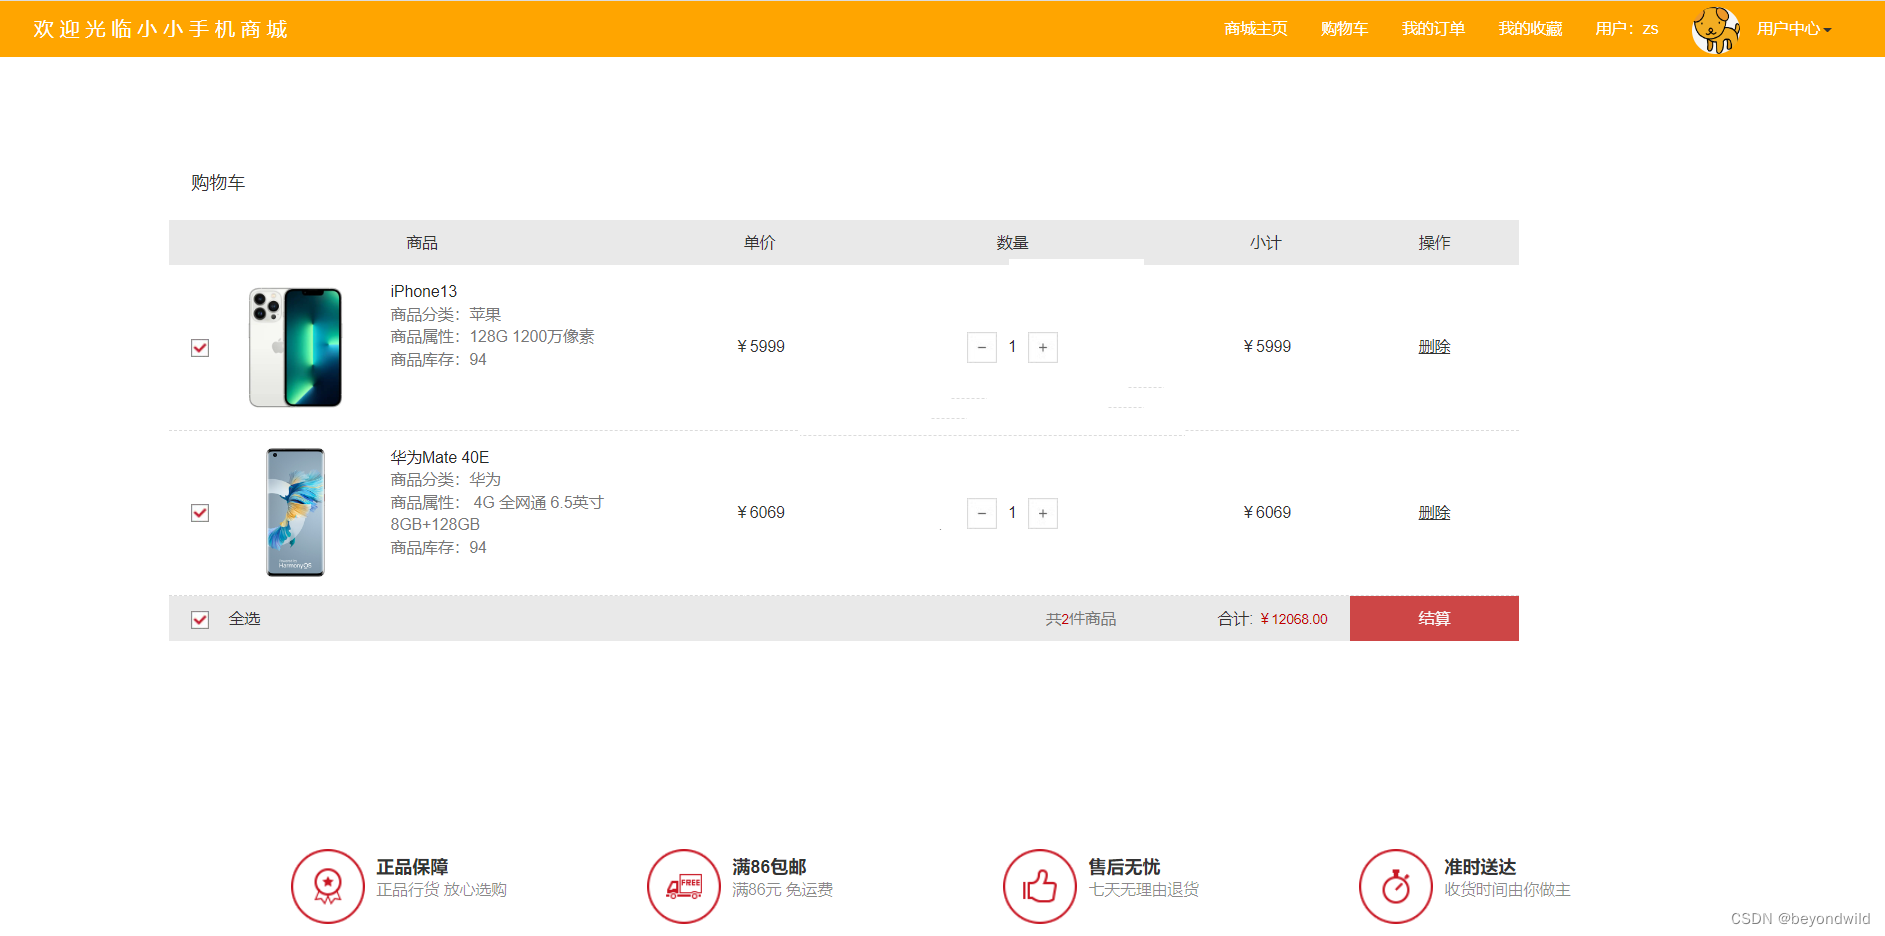Click the 华为Mate 40E product thumbnail
The height and width of the screenshot is (936, 1885).
tap(295, 512)
